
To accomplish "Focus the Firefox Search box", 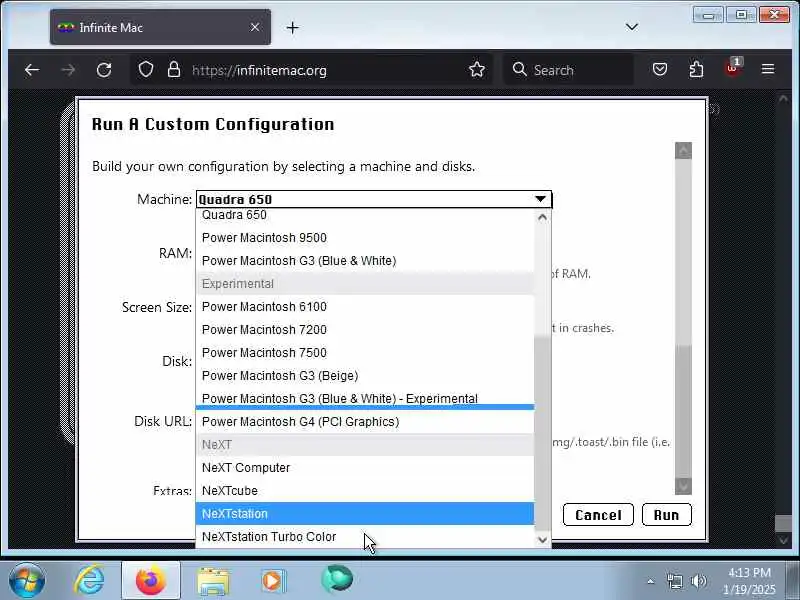I will 569,70.
